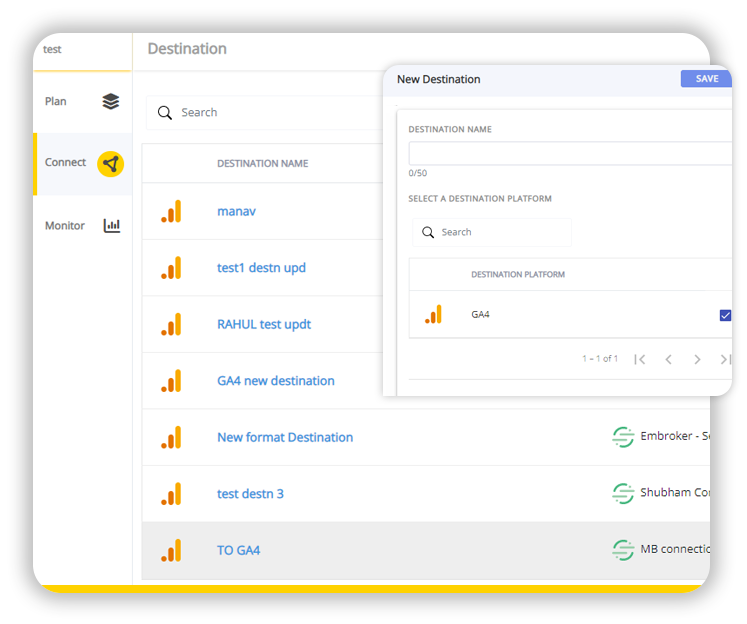
Task: Click the Plan layers stack icon
Action: point(111,101)
